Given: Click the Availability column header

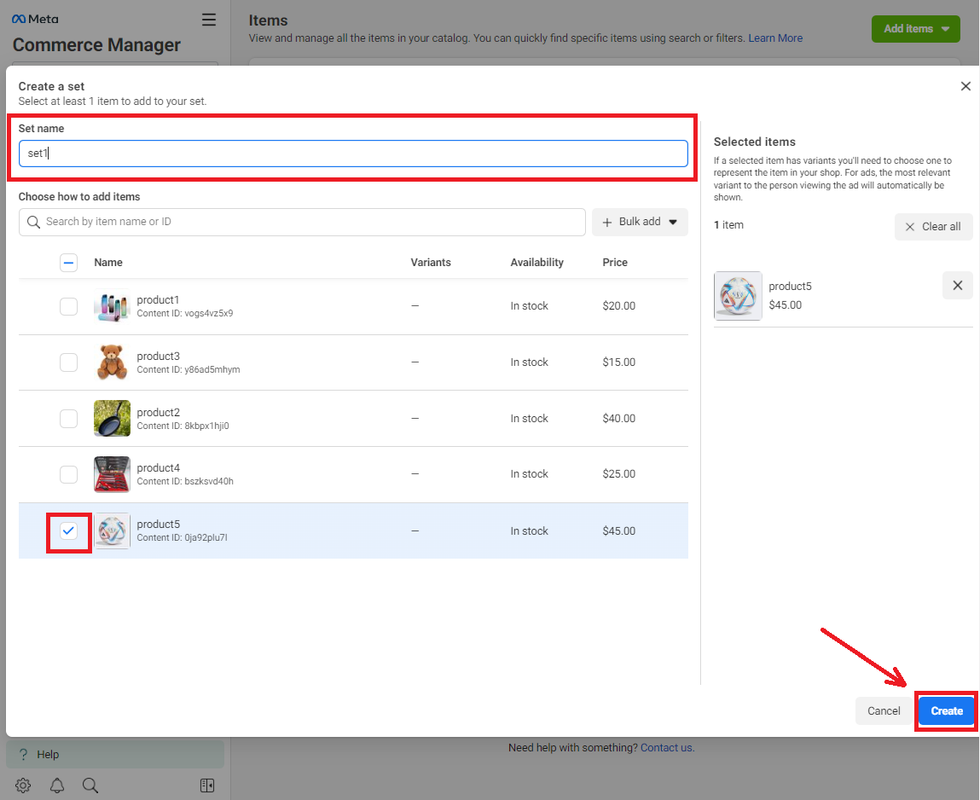Looking at the screenshot, I should coord(537,262).
